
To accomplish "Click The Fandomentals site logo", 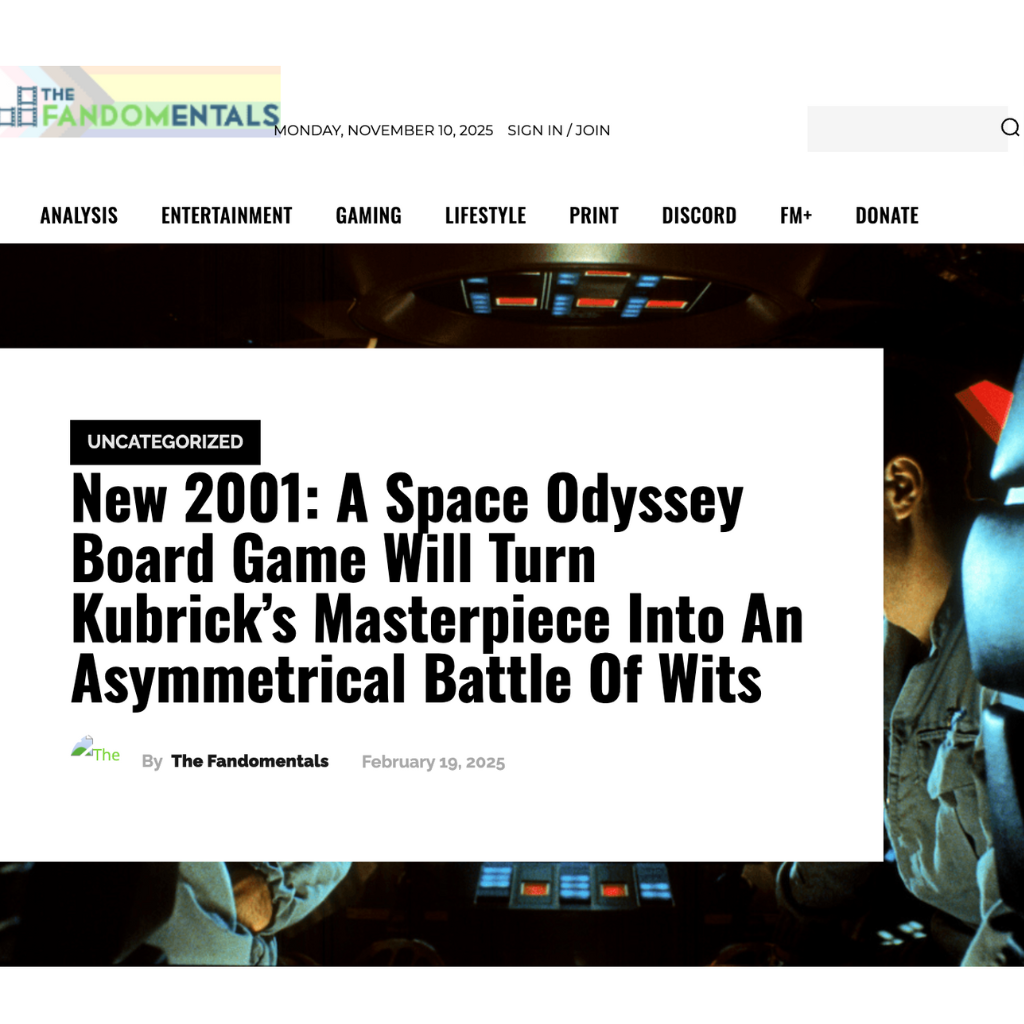I will (140, 102).
